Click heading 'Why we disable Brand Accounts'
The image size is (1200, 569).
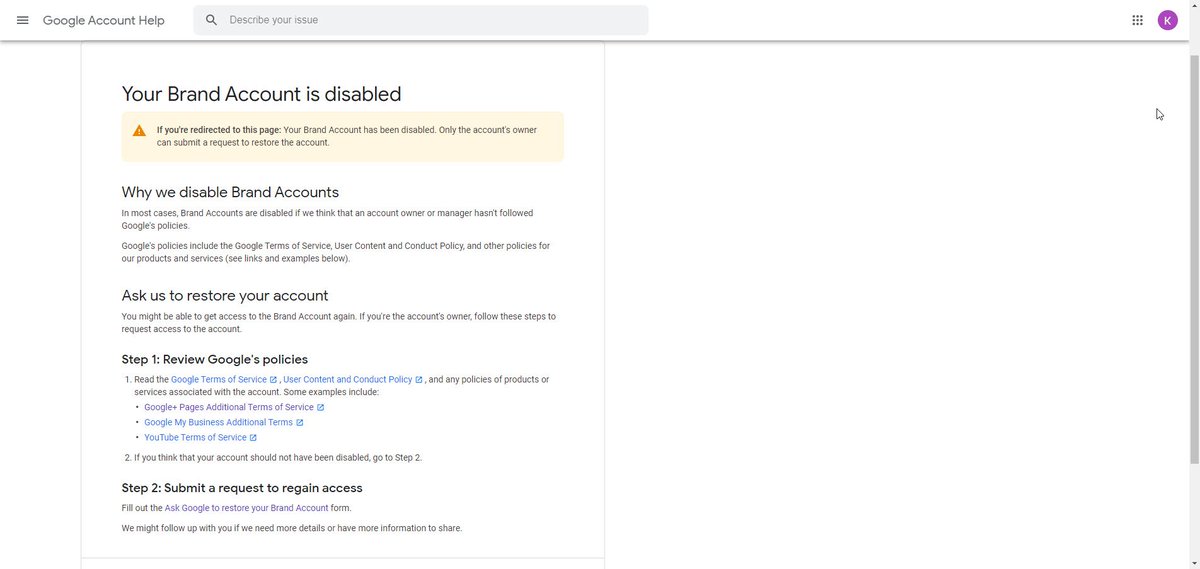pos(230,192)
